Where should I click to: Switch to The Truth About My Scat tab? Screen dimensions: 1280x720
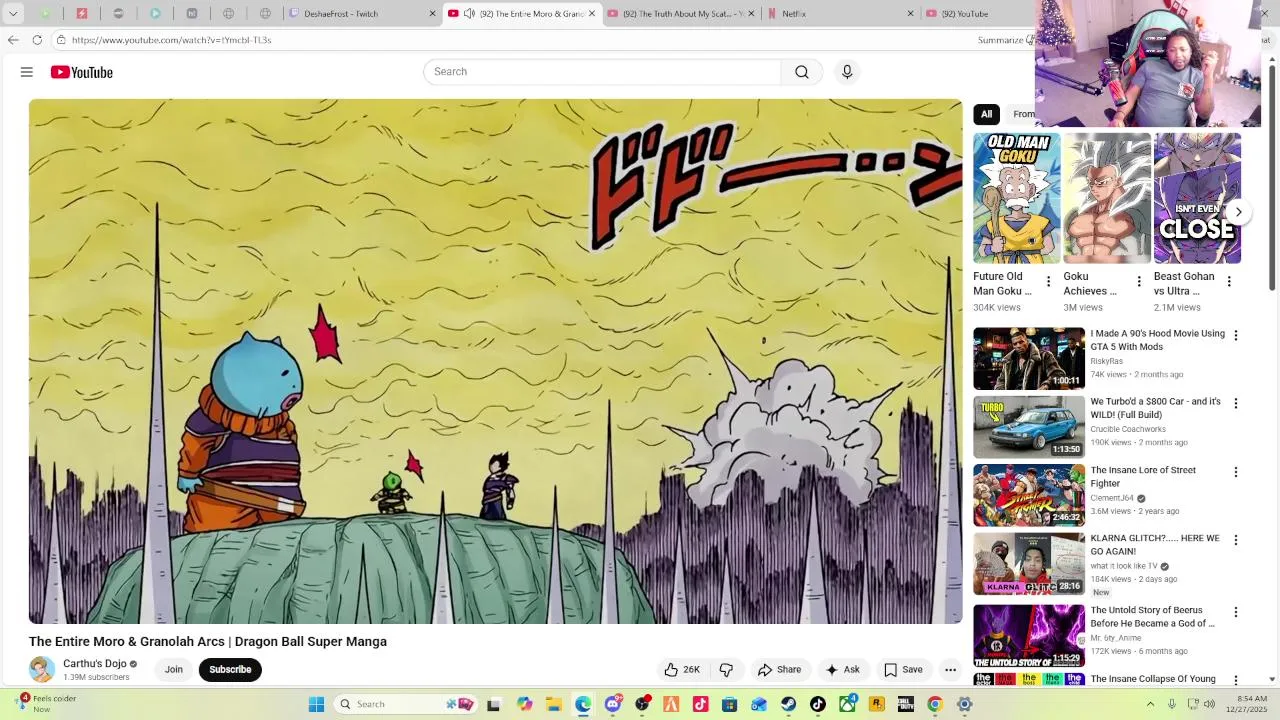pos(682,14)
